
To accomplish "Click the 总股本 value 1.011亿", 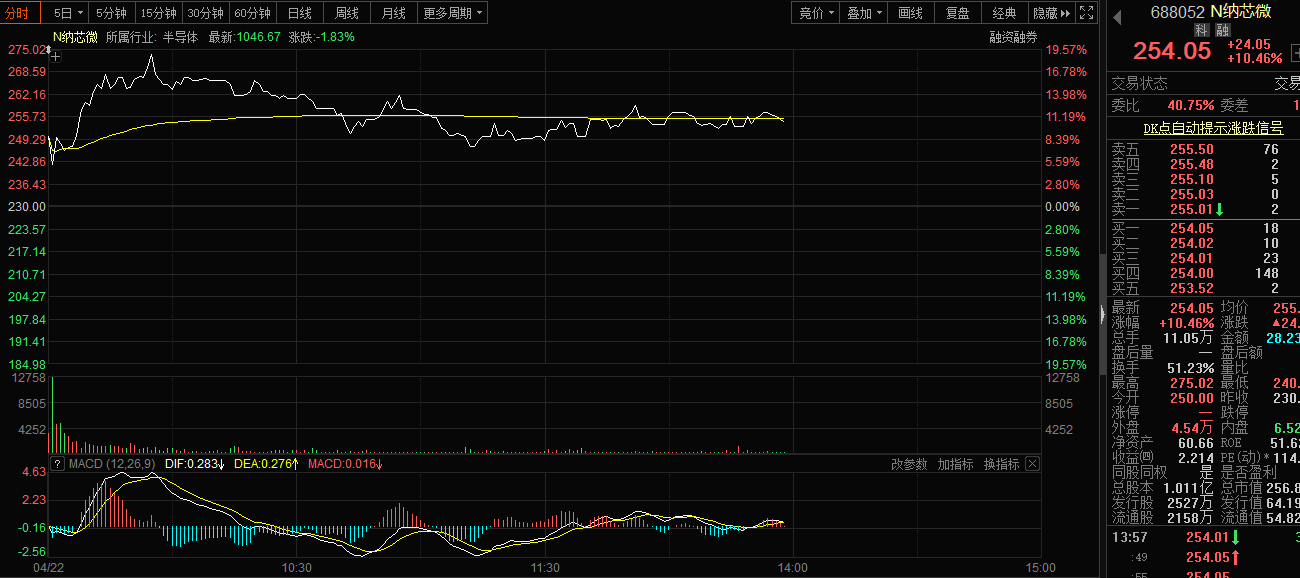I will pyautogui.click(x=1188, y=488).
